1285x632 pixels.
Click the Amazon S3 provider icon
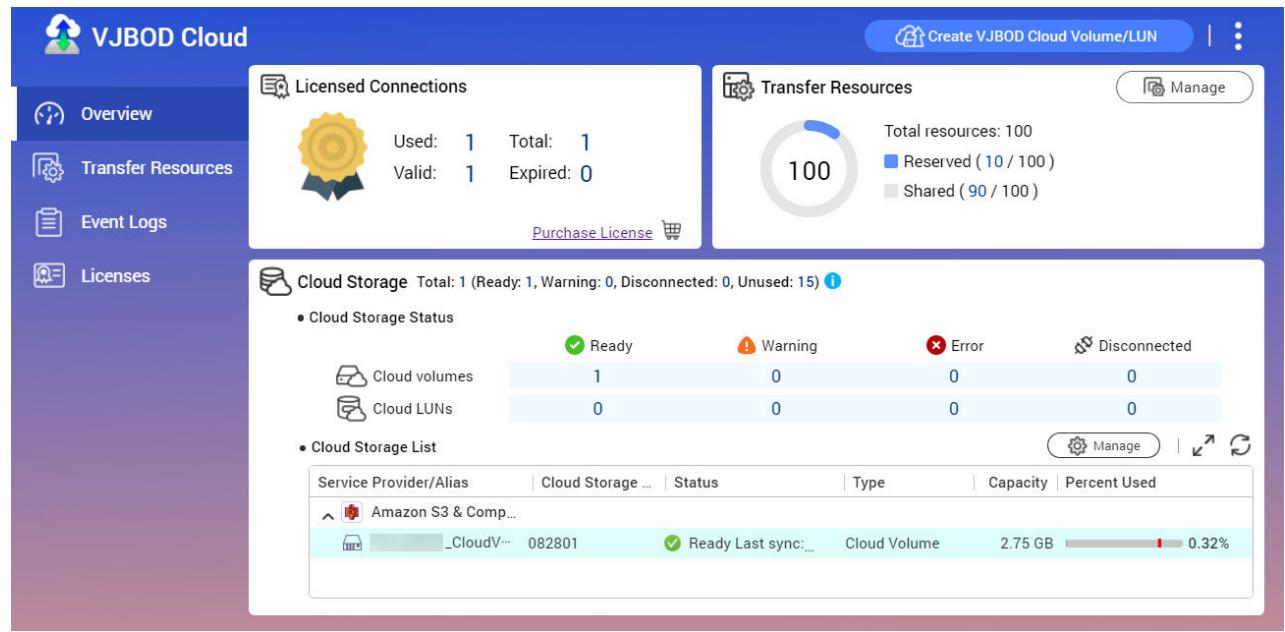(x=350, y=515)
